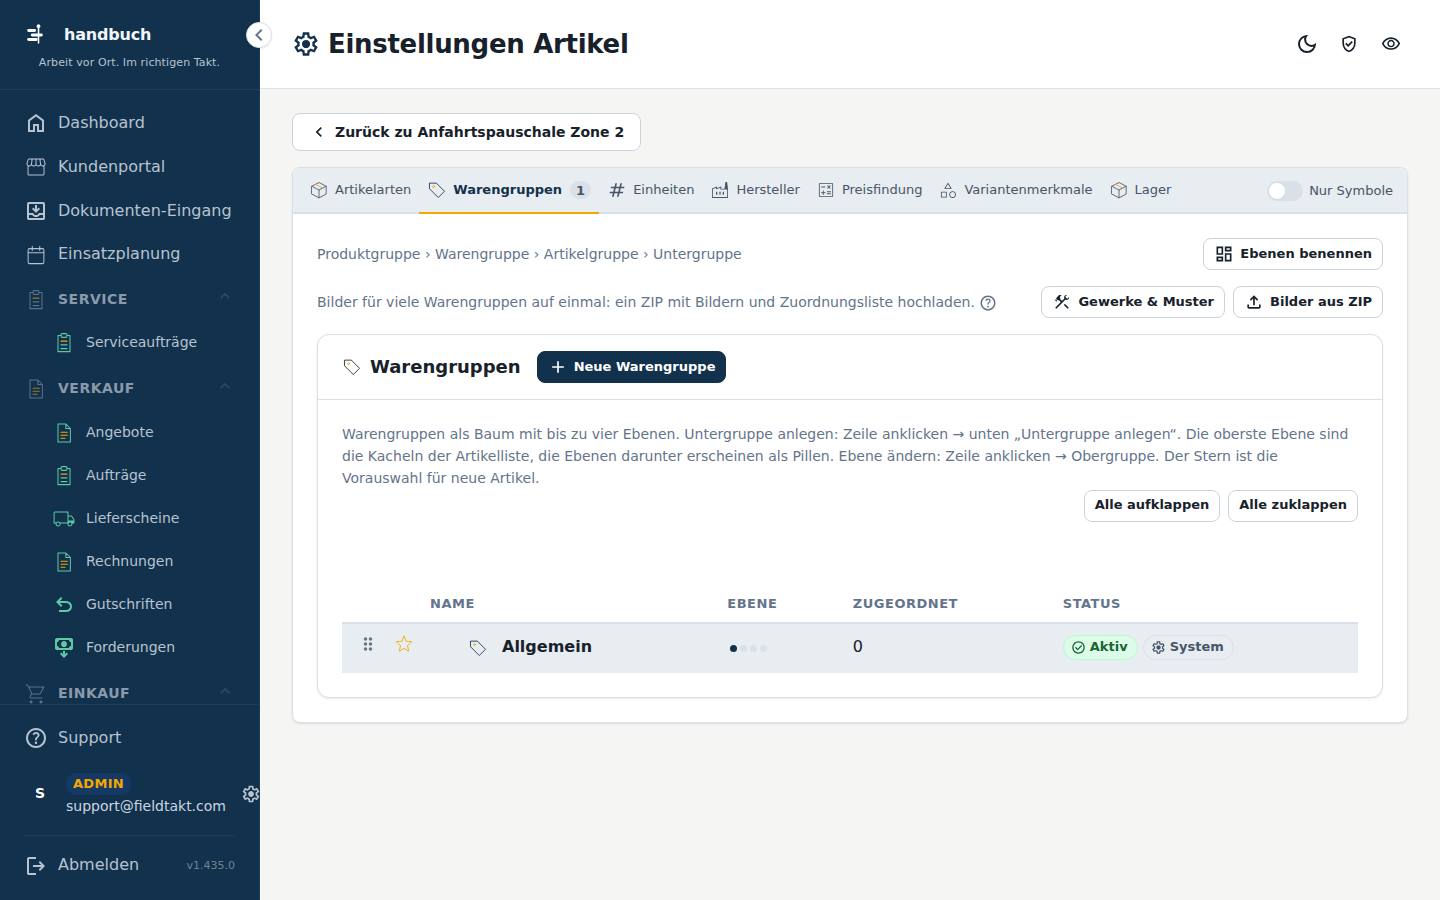Image resolution: width=1440 pixels, height=900 pixels.
Task: Open user settings gear beside support email
Action: coord(251,793)
